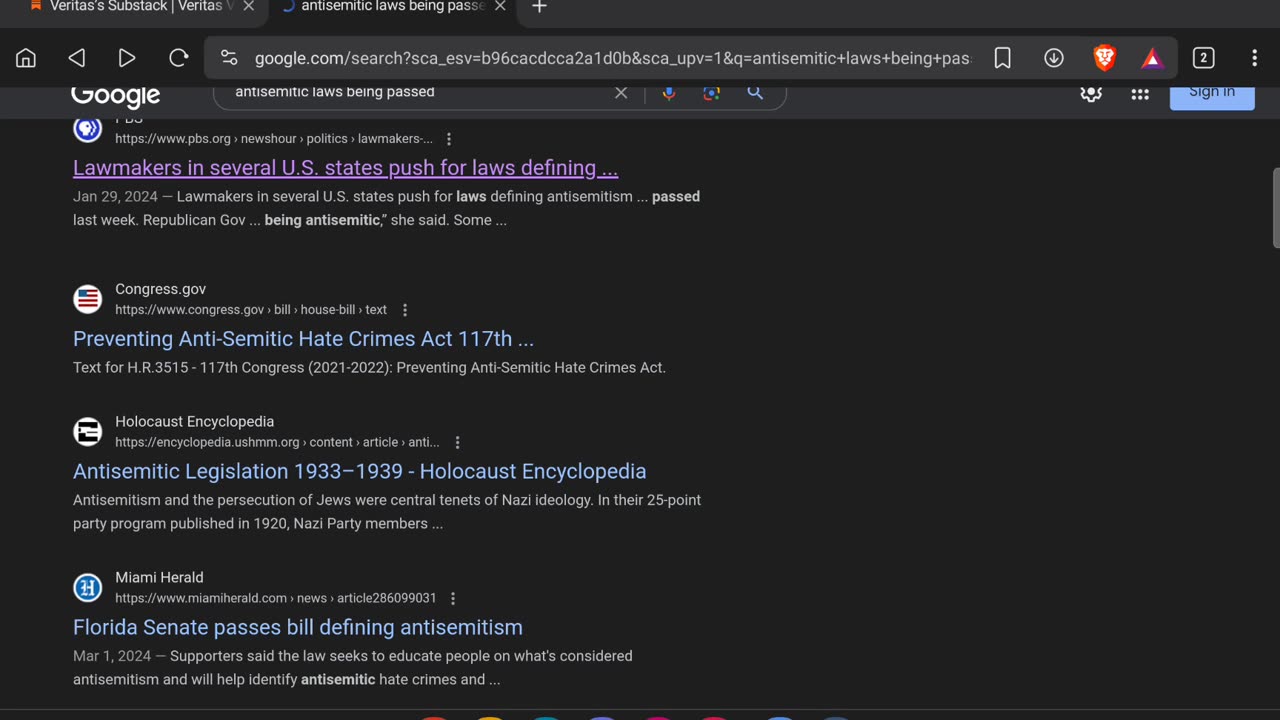Open the browser three-dot main menu

[1254, 58]
